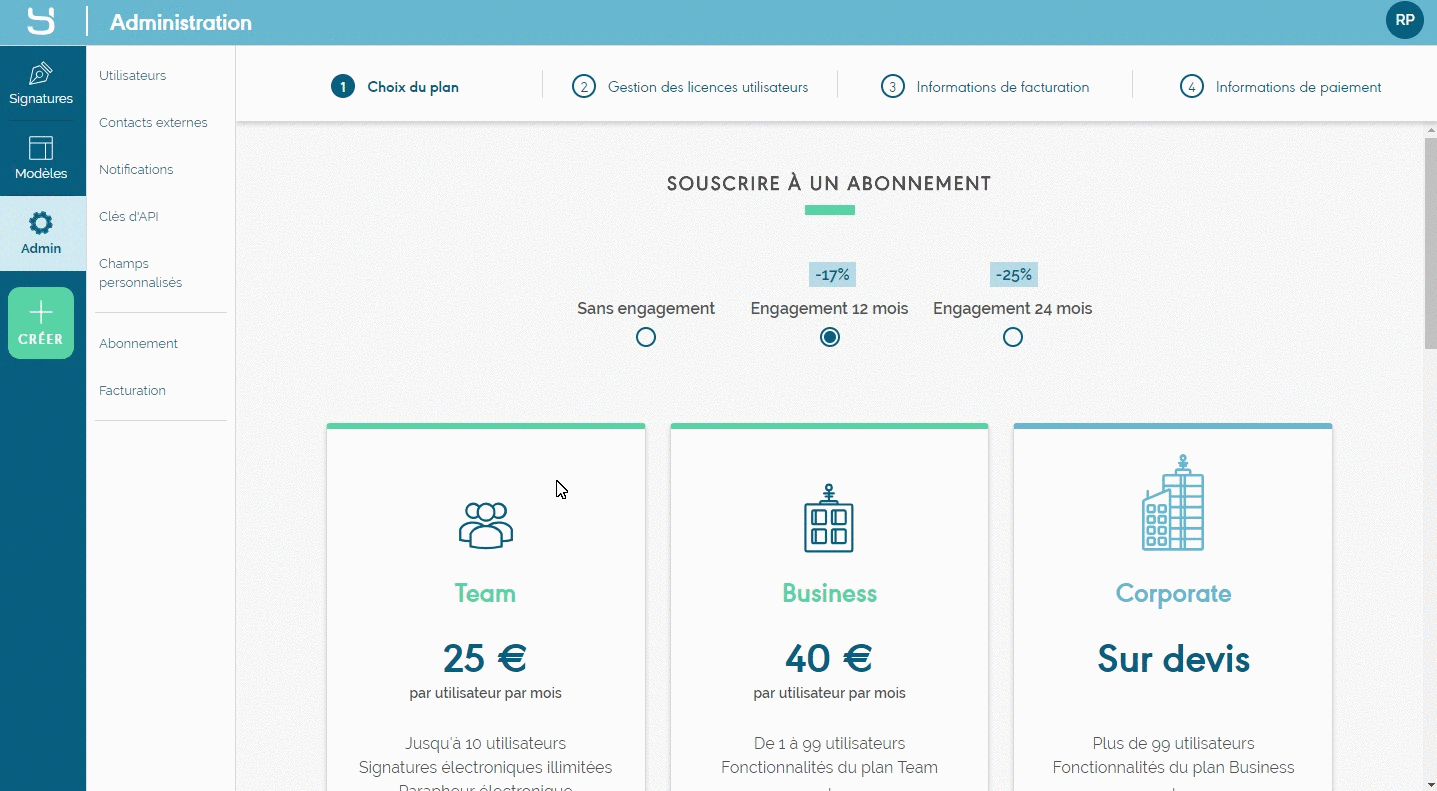Open Champs personnalisés menu item

click(x=141, y=273)
